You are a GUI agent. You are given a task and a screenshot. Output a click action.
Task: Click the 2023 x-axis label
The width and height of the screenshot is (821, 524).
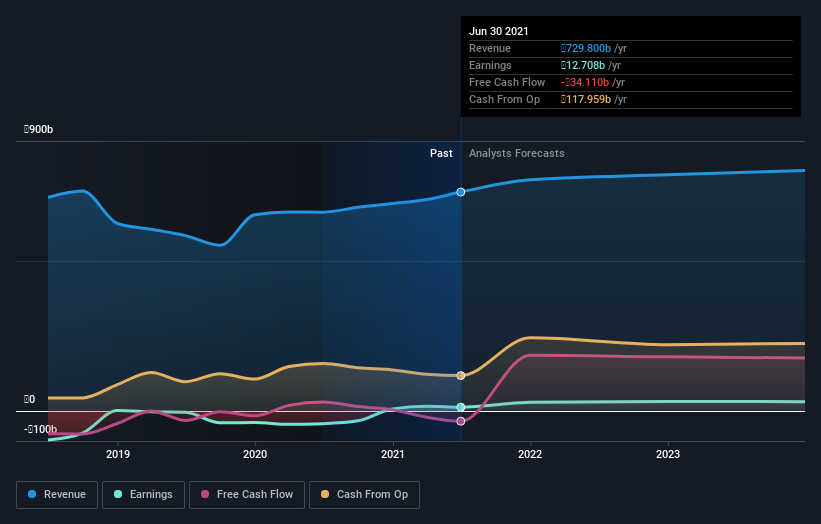[668, 454]
